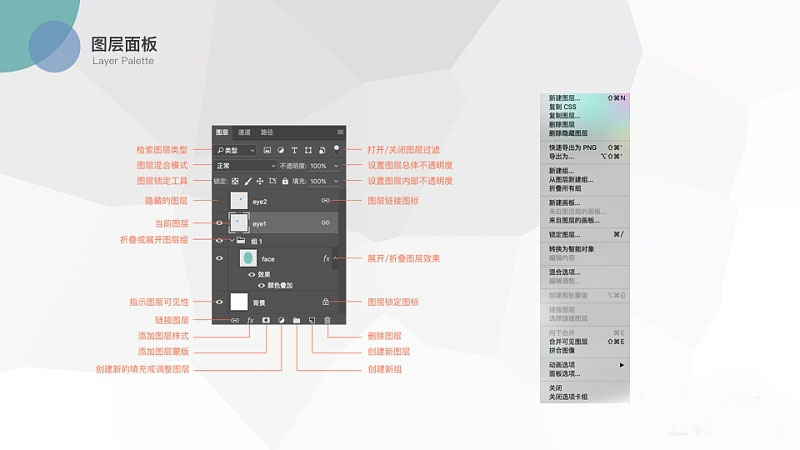Delete layer using the trash icon
Viewport: 800px width, 450px height.
point(327,320)
